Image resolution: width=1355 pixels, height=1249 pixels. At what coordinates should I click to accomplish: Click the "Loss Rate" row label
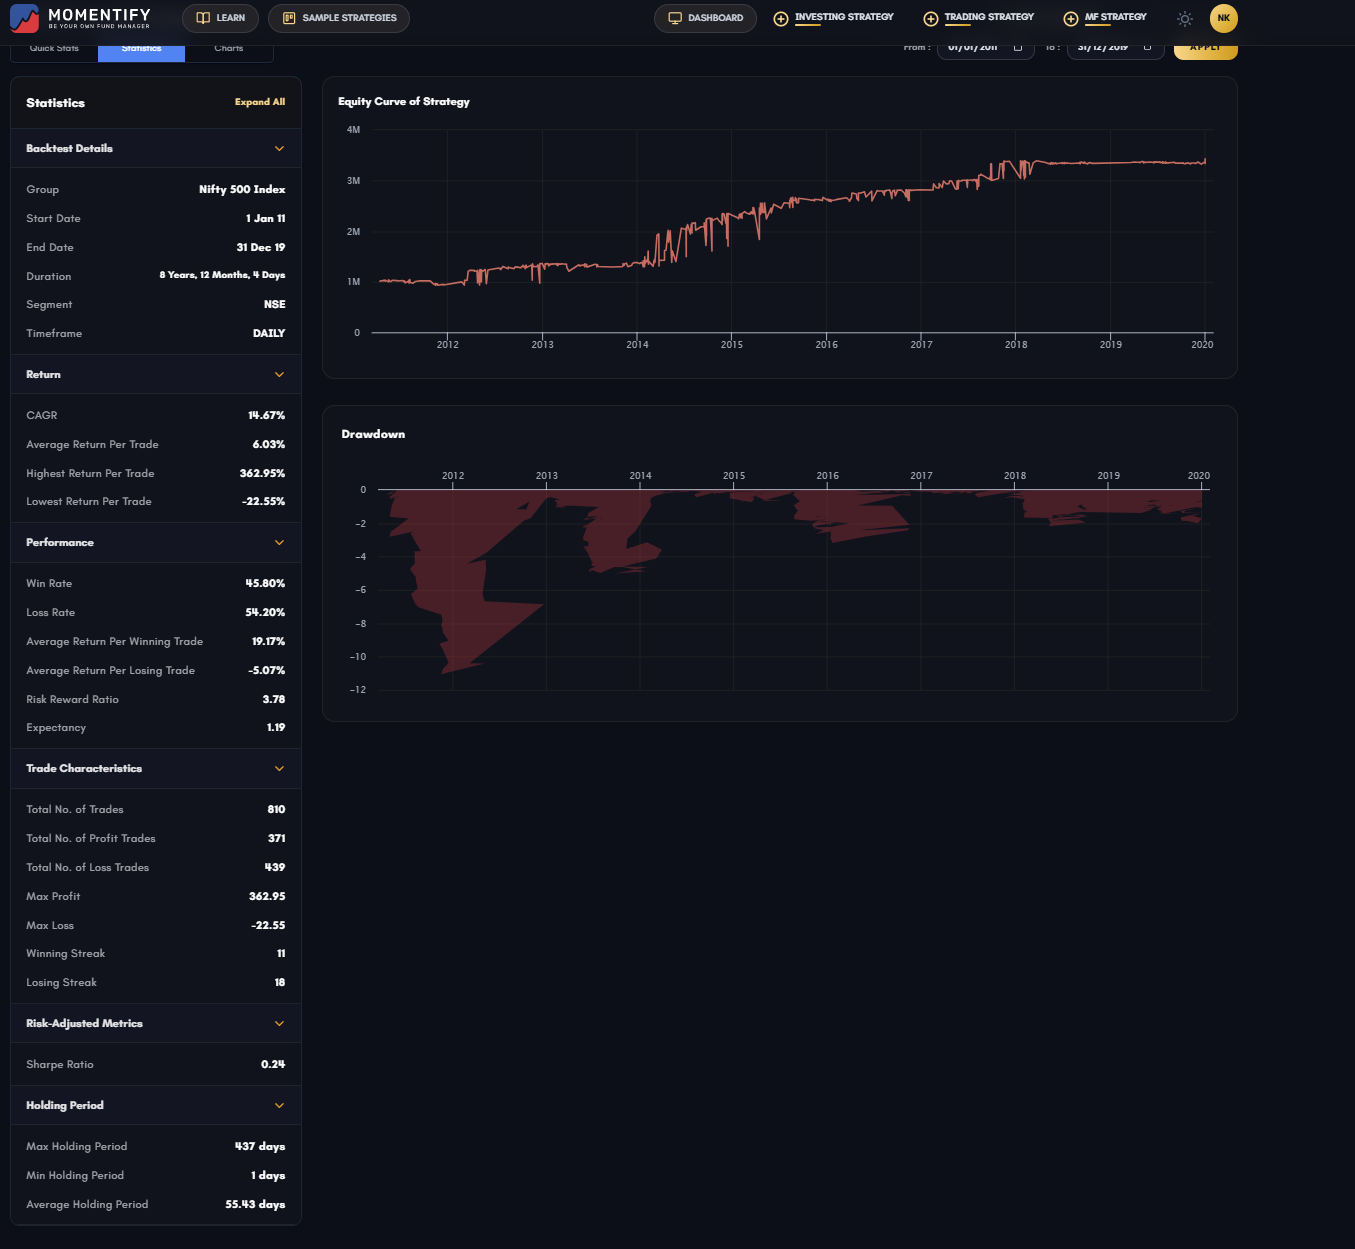[50, 612]
